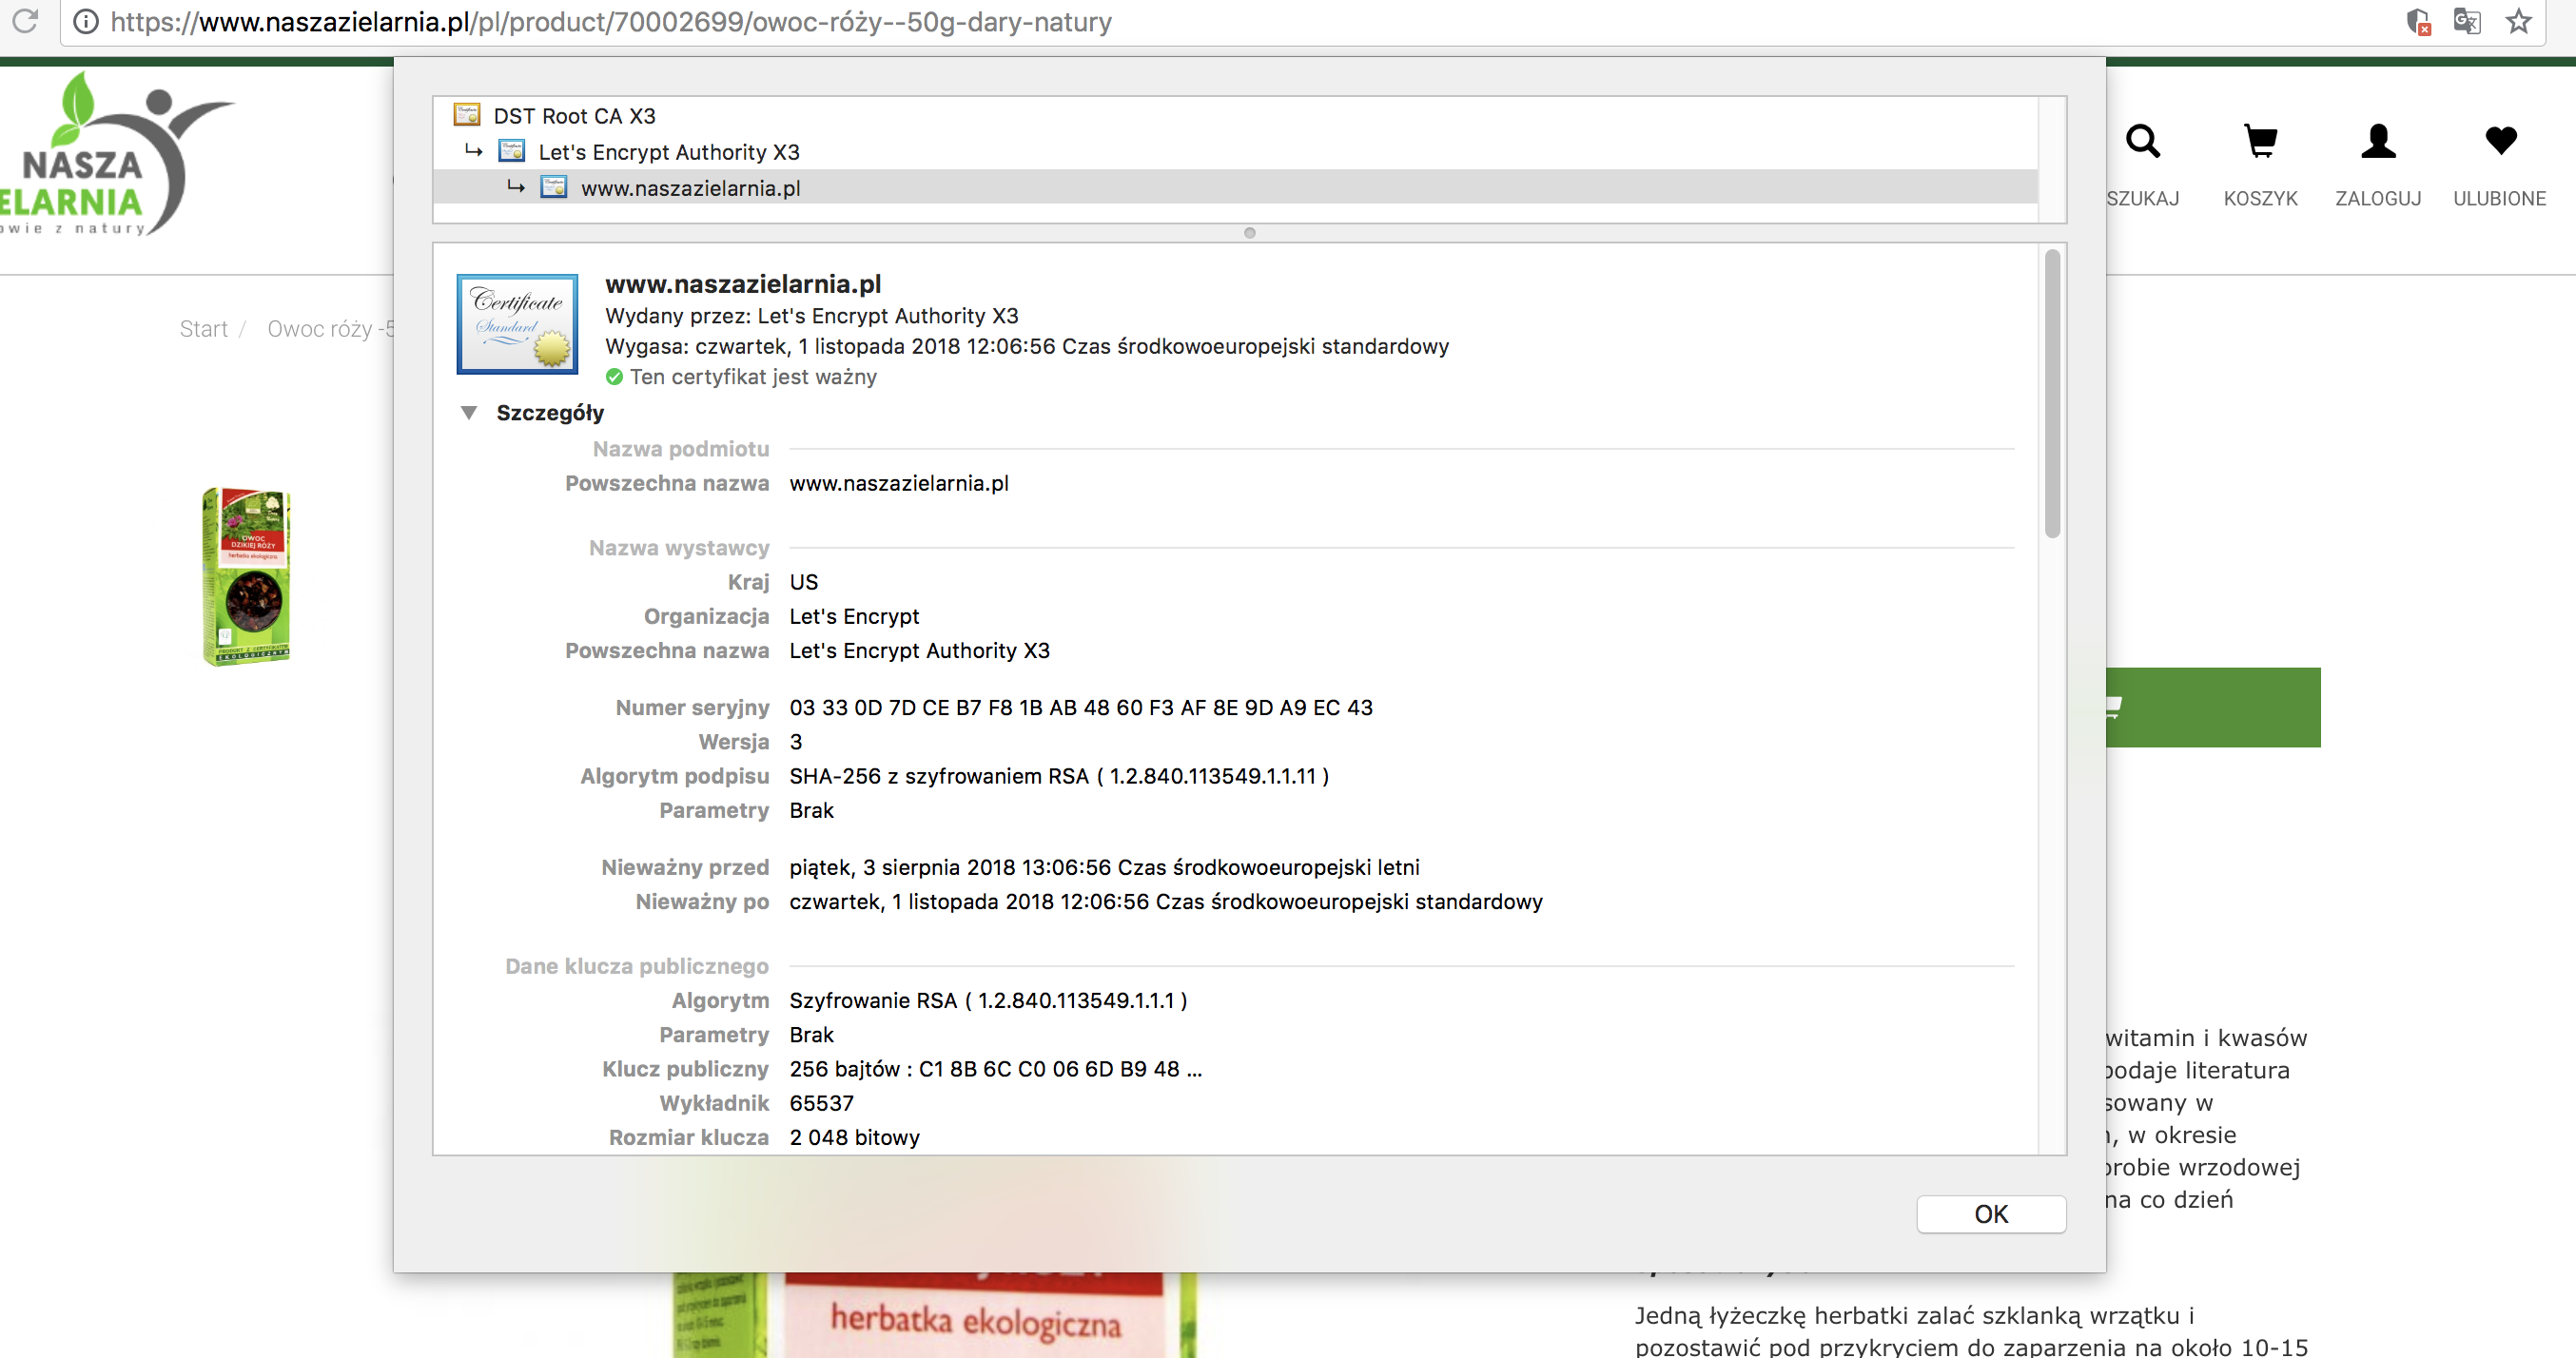This screenshot has width=2576, height=1358.
Task: Click the pane splitter handle dot
Action: pyautogui.click(x=1249, y=233)
